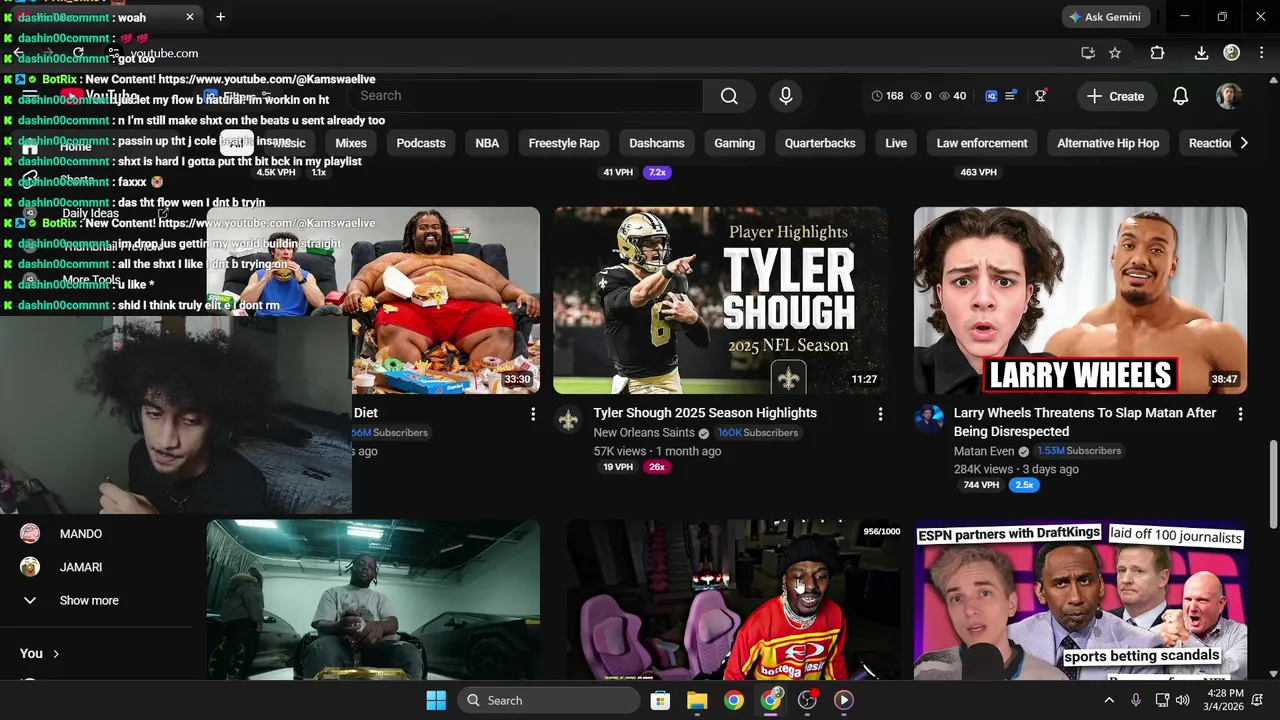
Task: Click the YouTube search magnifier button
Action: 729,96
